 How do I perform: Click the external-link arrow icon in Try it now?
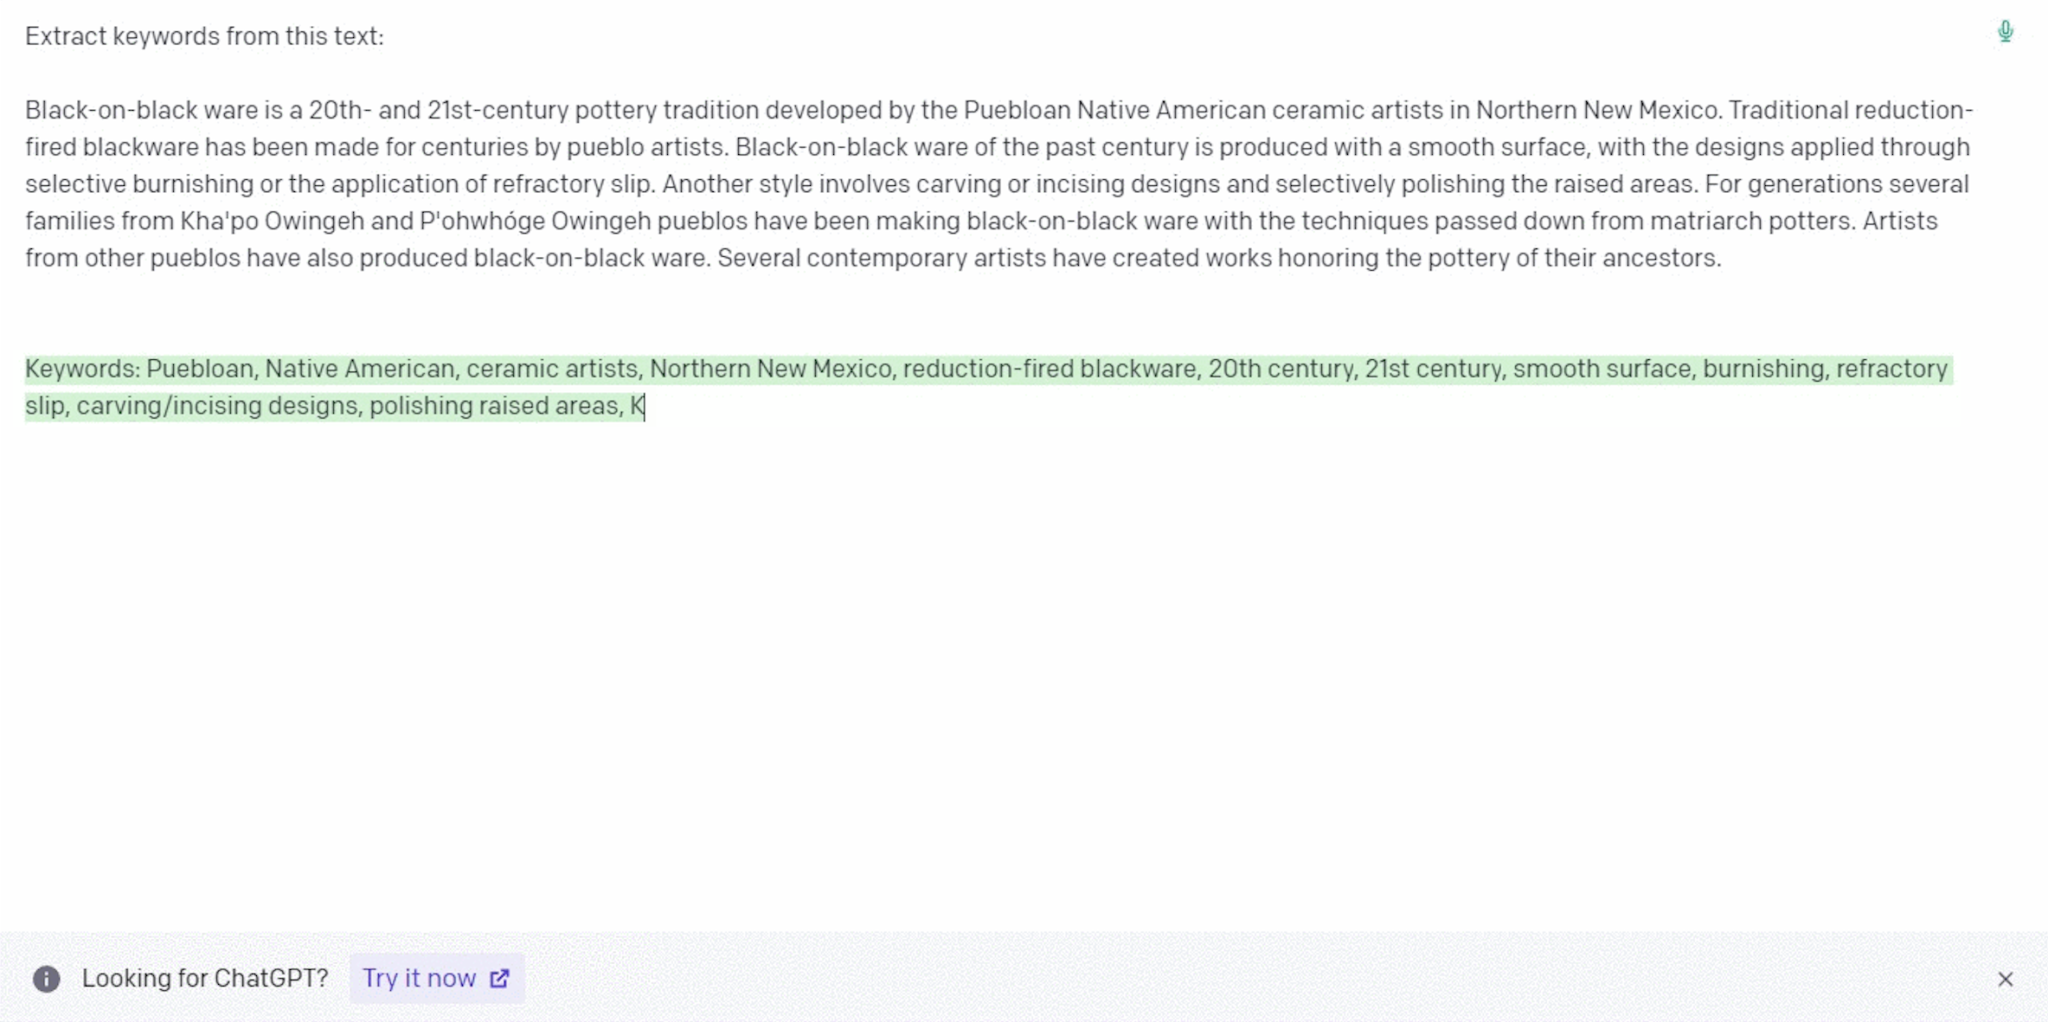[x=499, y=979]
